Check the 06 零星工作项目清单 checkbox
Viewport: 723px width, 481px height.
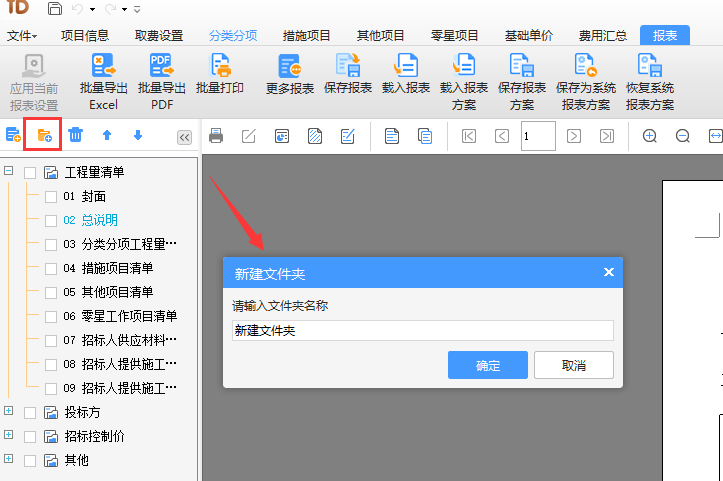coord(51,316)
